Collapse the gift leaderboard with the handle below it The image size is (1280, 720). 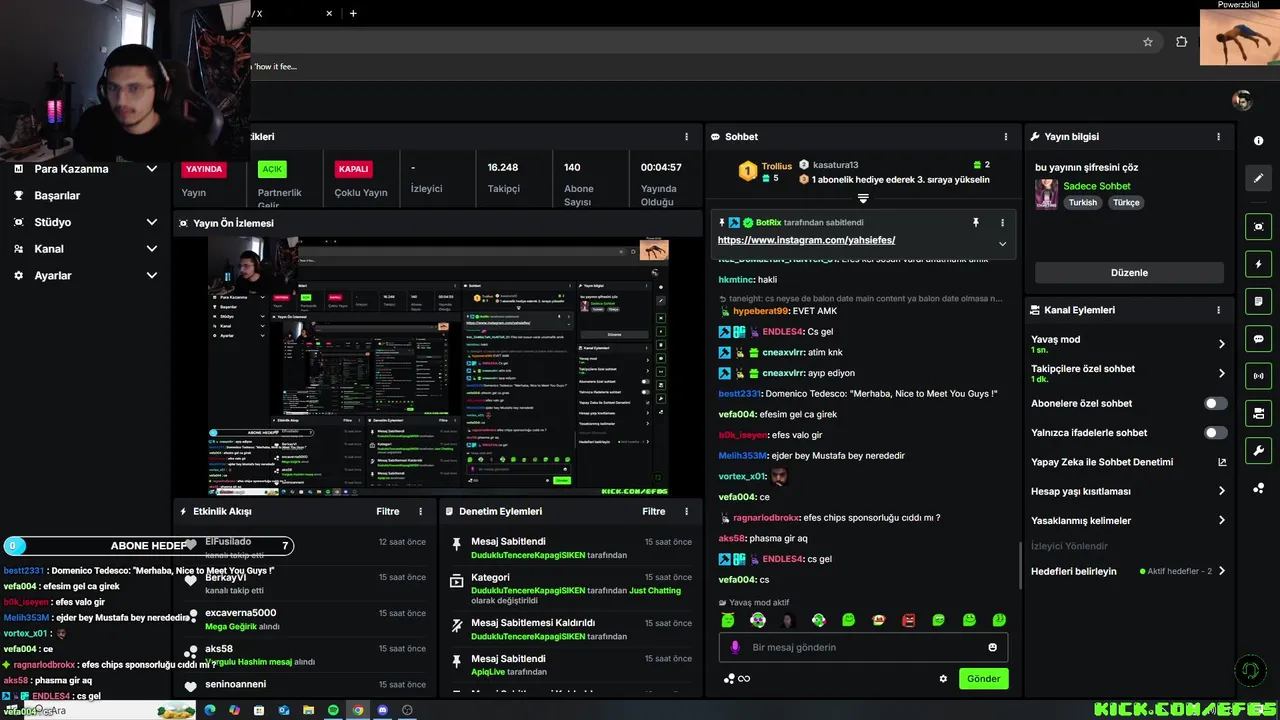point(863,199)
